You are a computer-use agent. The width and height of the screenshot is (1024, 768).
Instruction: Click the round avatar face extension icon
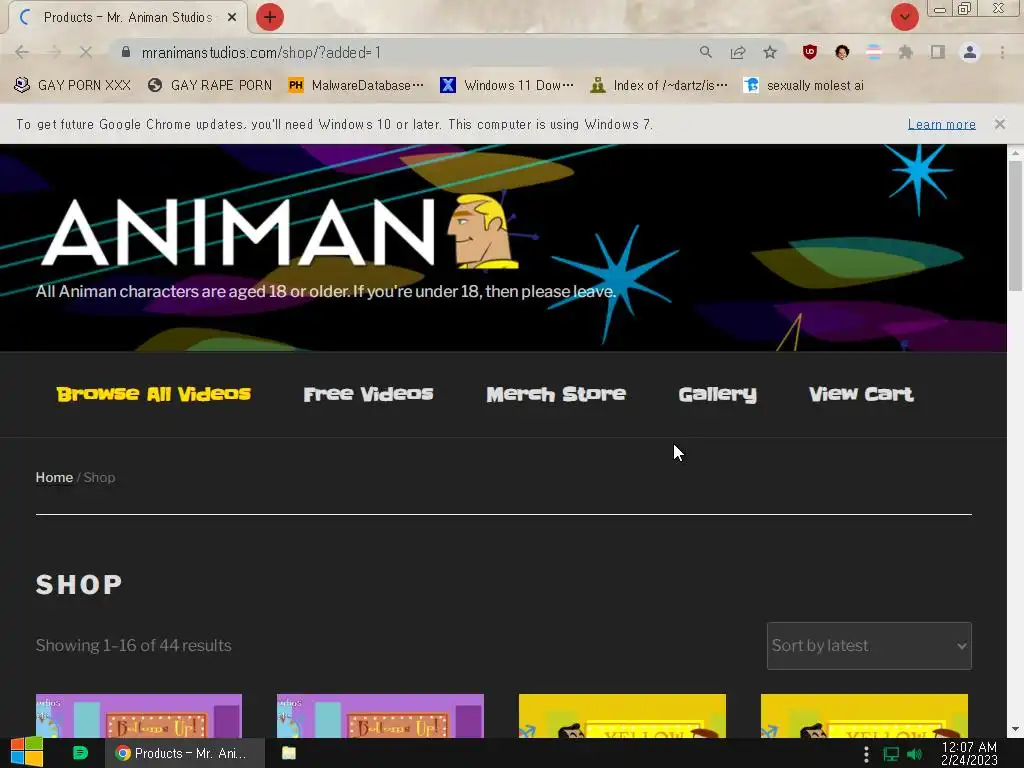[842, 52]
